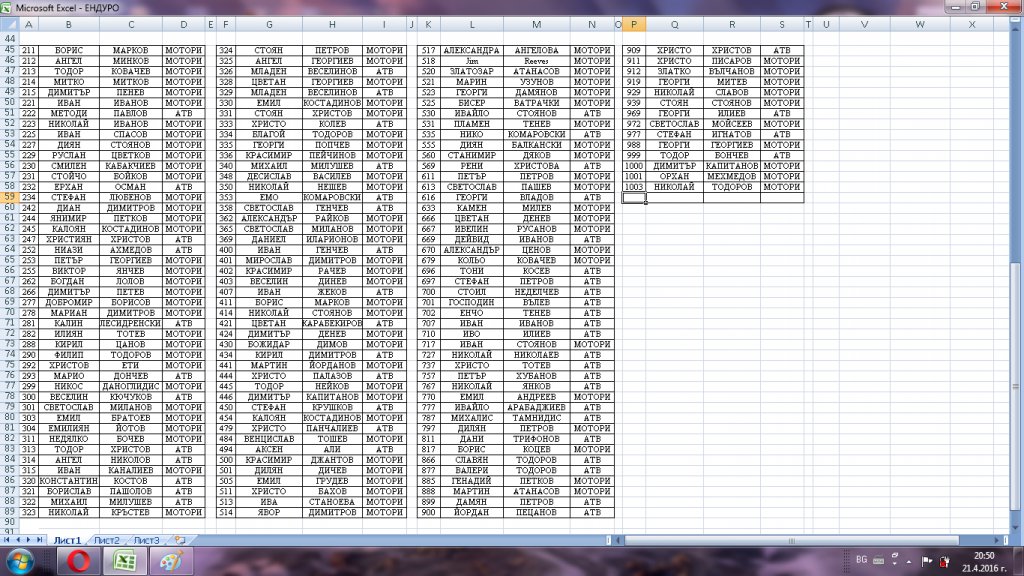The height and width of the screenshot is (576, 1024).
Task: Click the active empty cell P59
Action: pos(633,197)
